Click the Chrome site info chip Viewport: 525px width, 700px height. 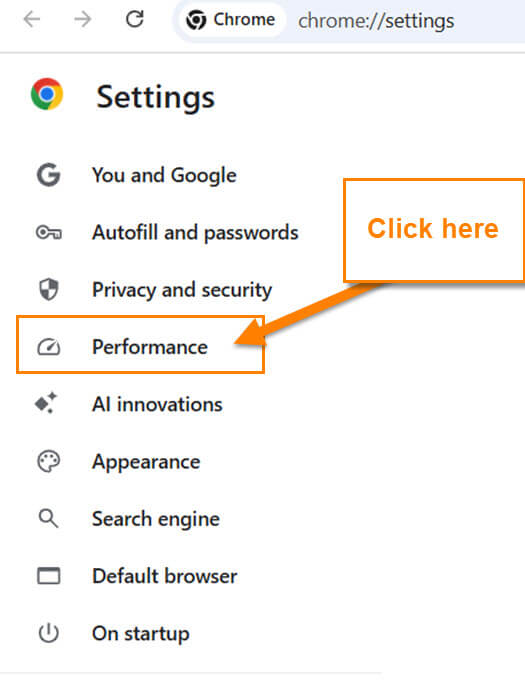tap(231, 20)
